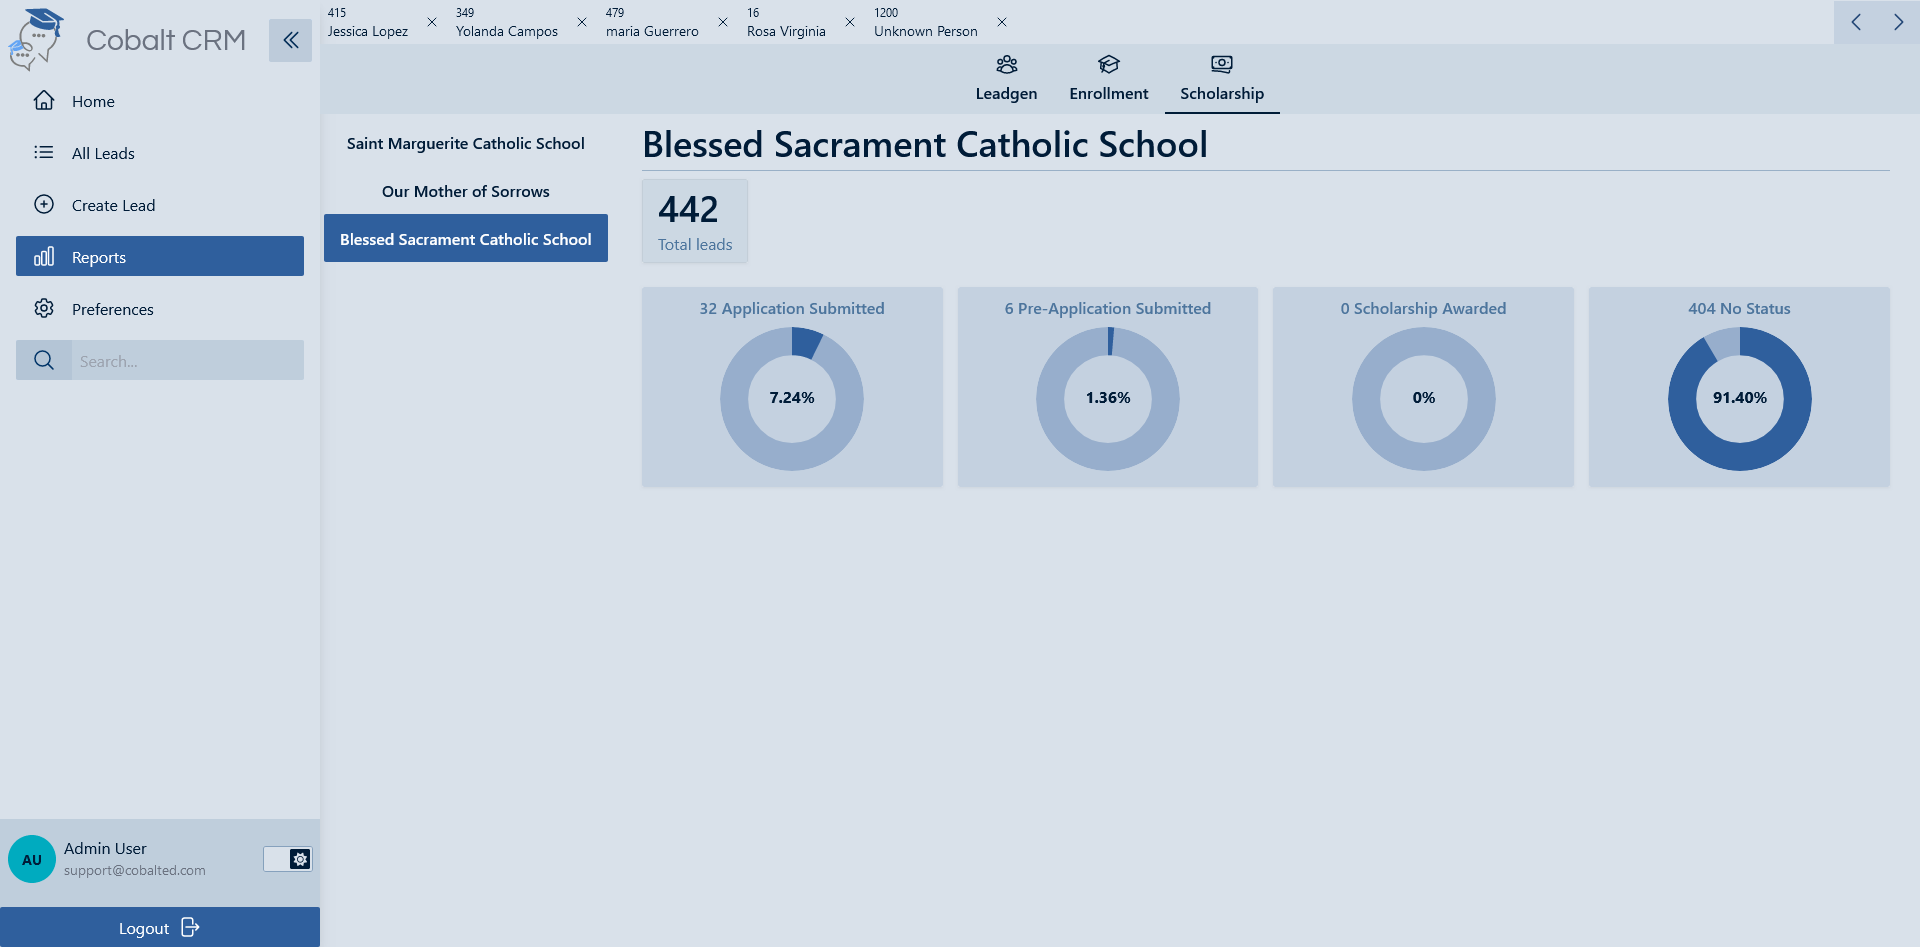Close the Jessica Lopez tab
Image resolution: width=1920 pixels, height=947 pixels.
click(432, 22)
